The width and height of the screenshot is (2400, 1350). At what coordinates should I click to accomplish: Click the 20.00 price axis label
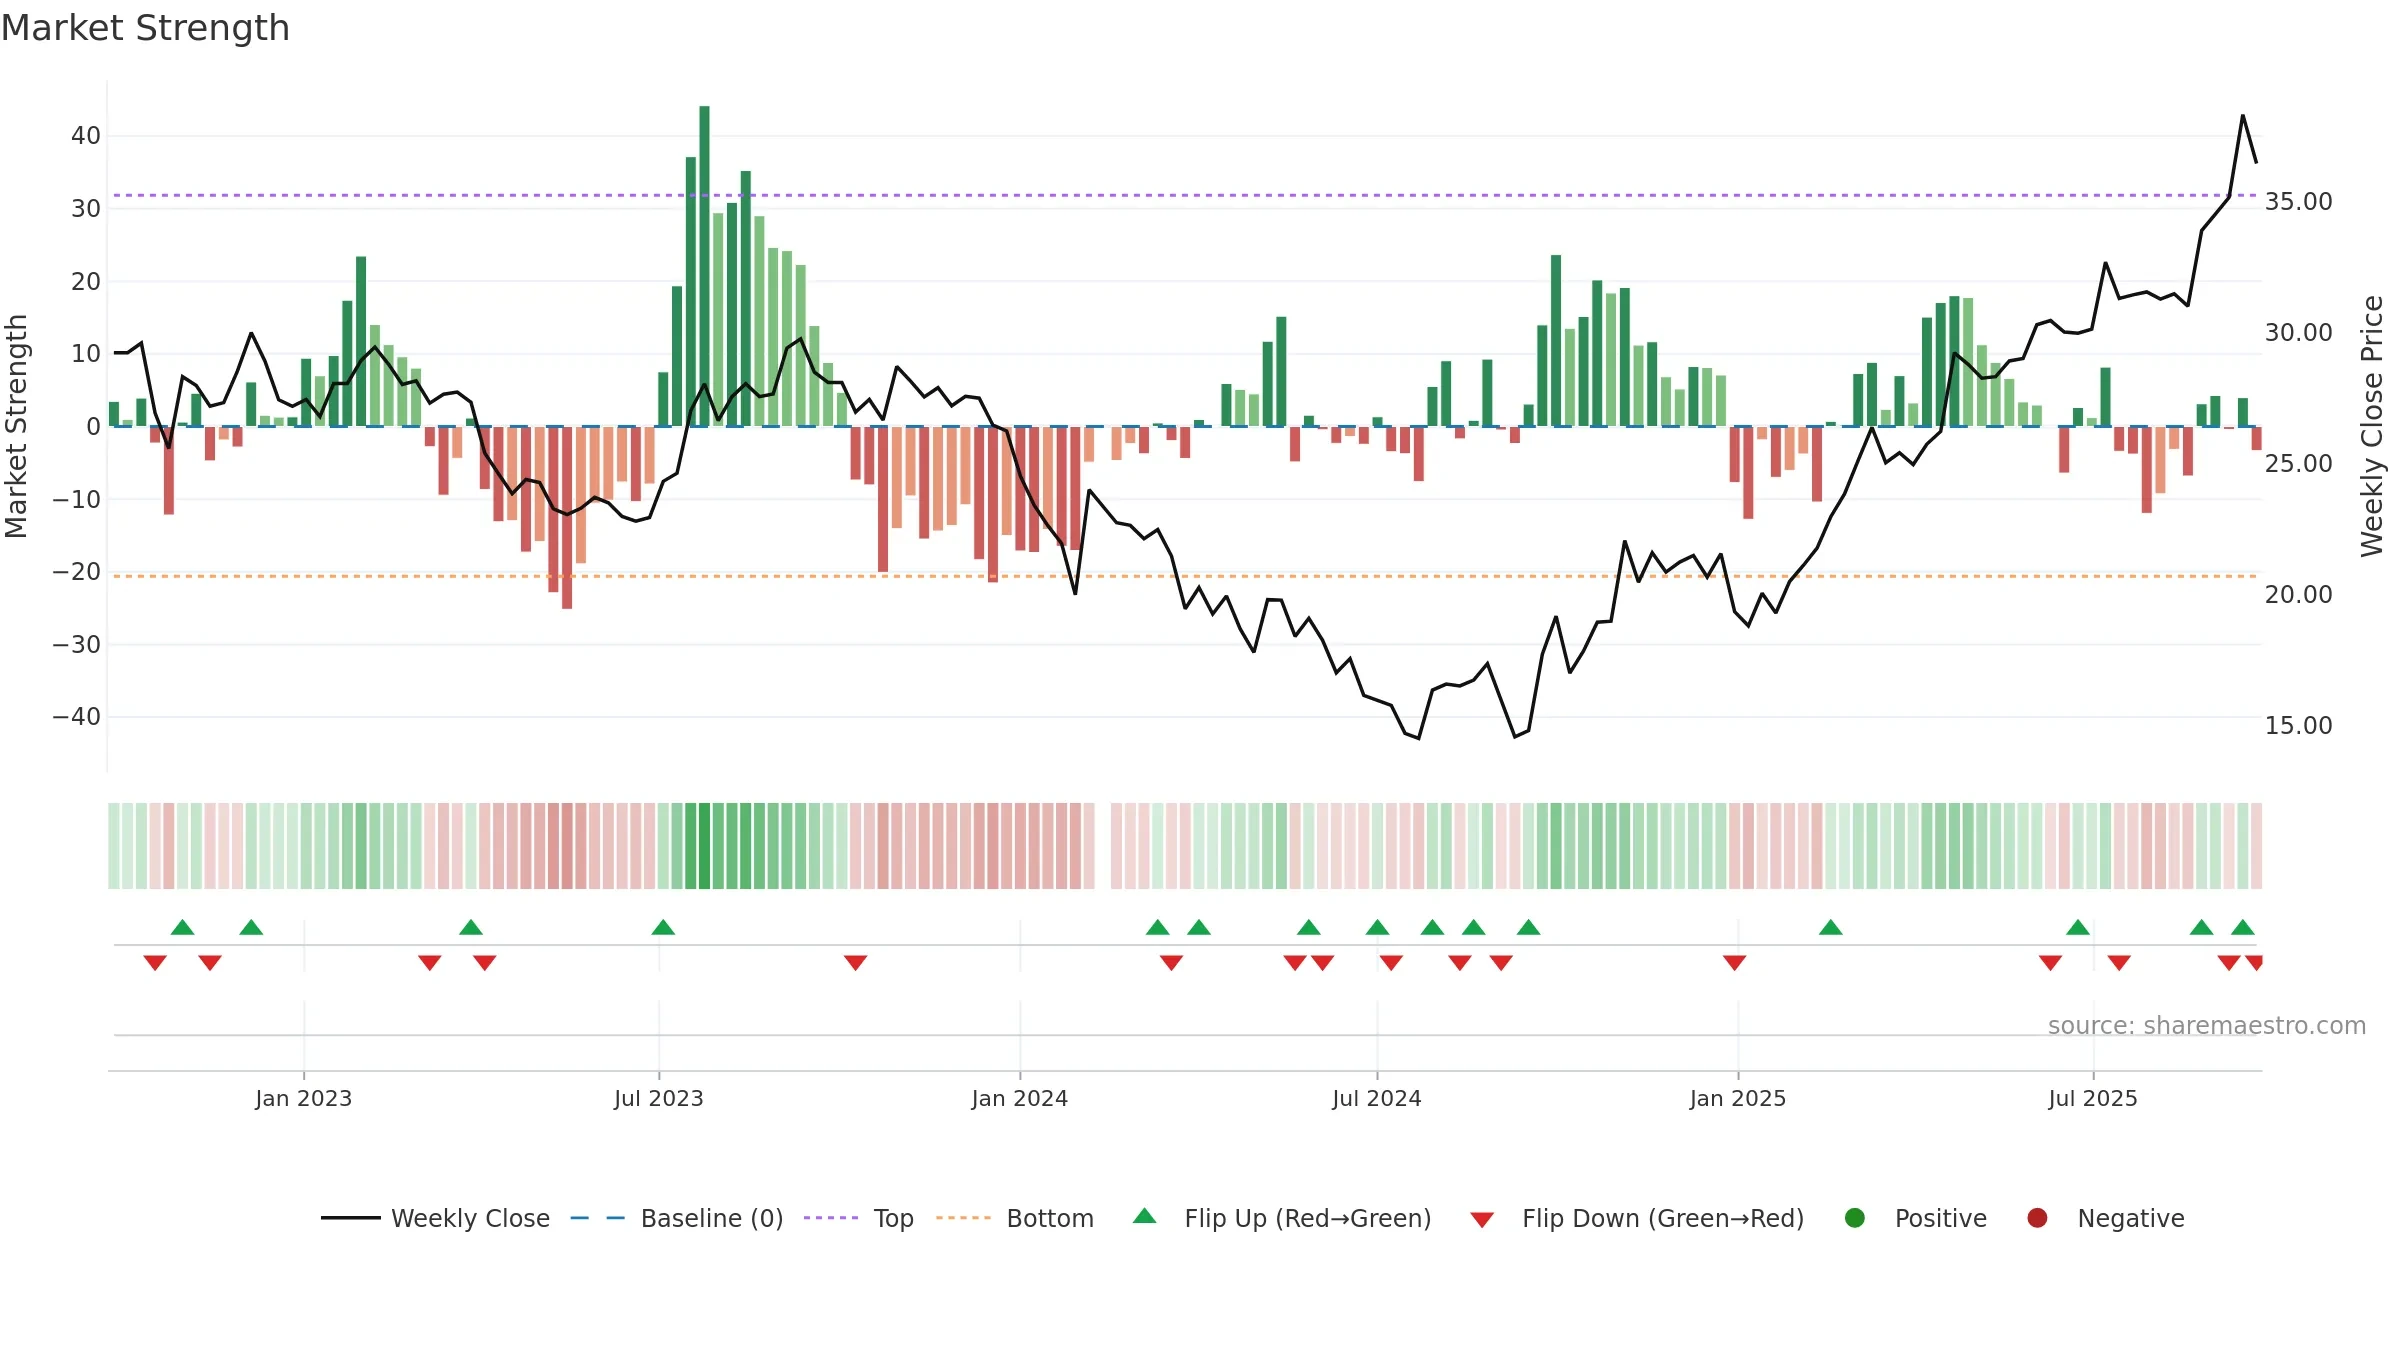[2298, 595]
